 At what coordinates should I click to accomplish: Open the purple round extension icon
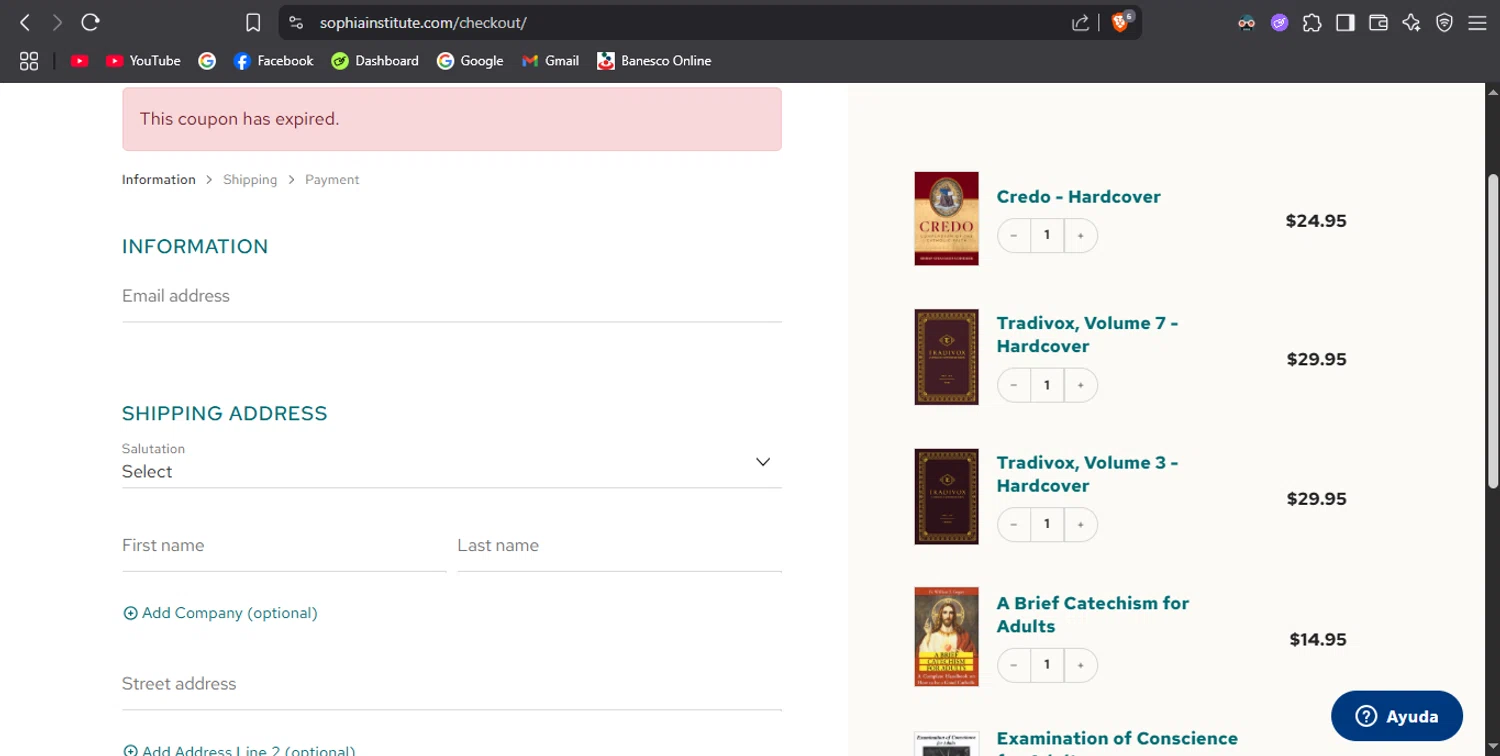click(x=1279, y=23)
